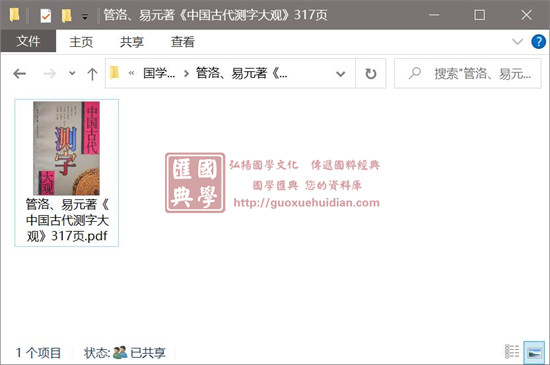Switch to the 共享 ribbon tab
The width and height of the screenshot is (550, 365).
click(132, 42)
